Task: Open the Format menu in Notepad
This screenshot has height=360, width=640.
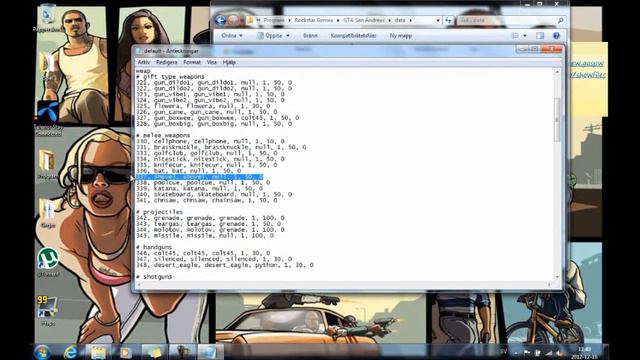Action: [192, 62]
